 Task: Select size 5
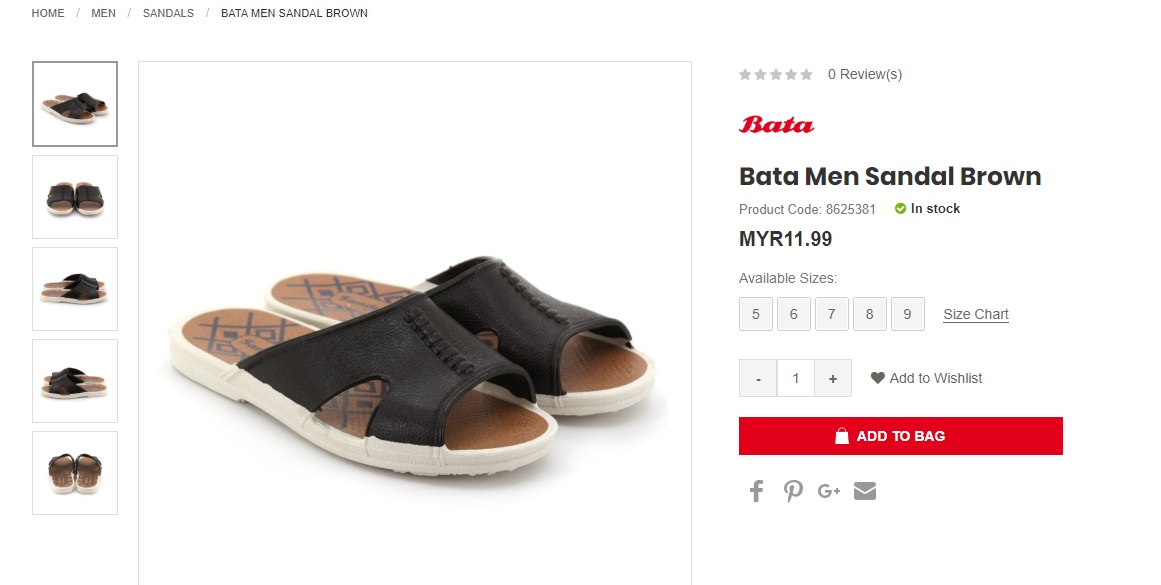(756, 314)
